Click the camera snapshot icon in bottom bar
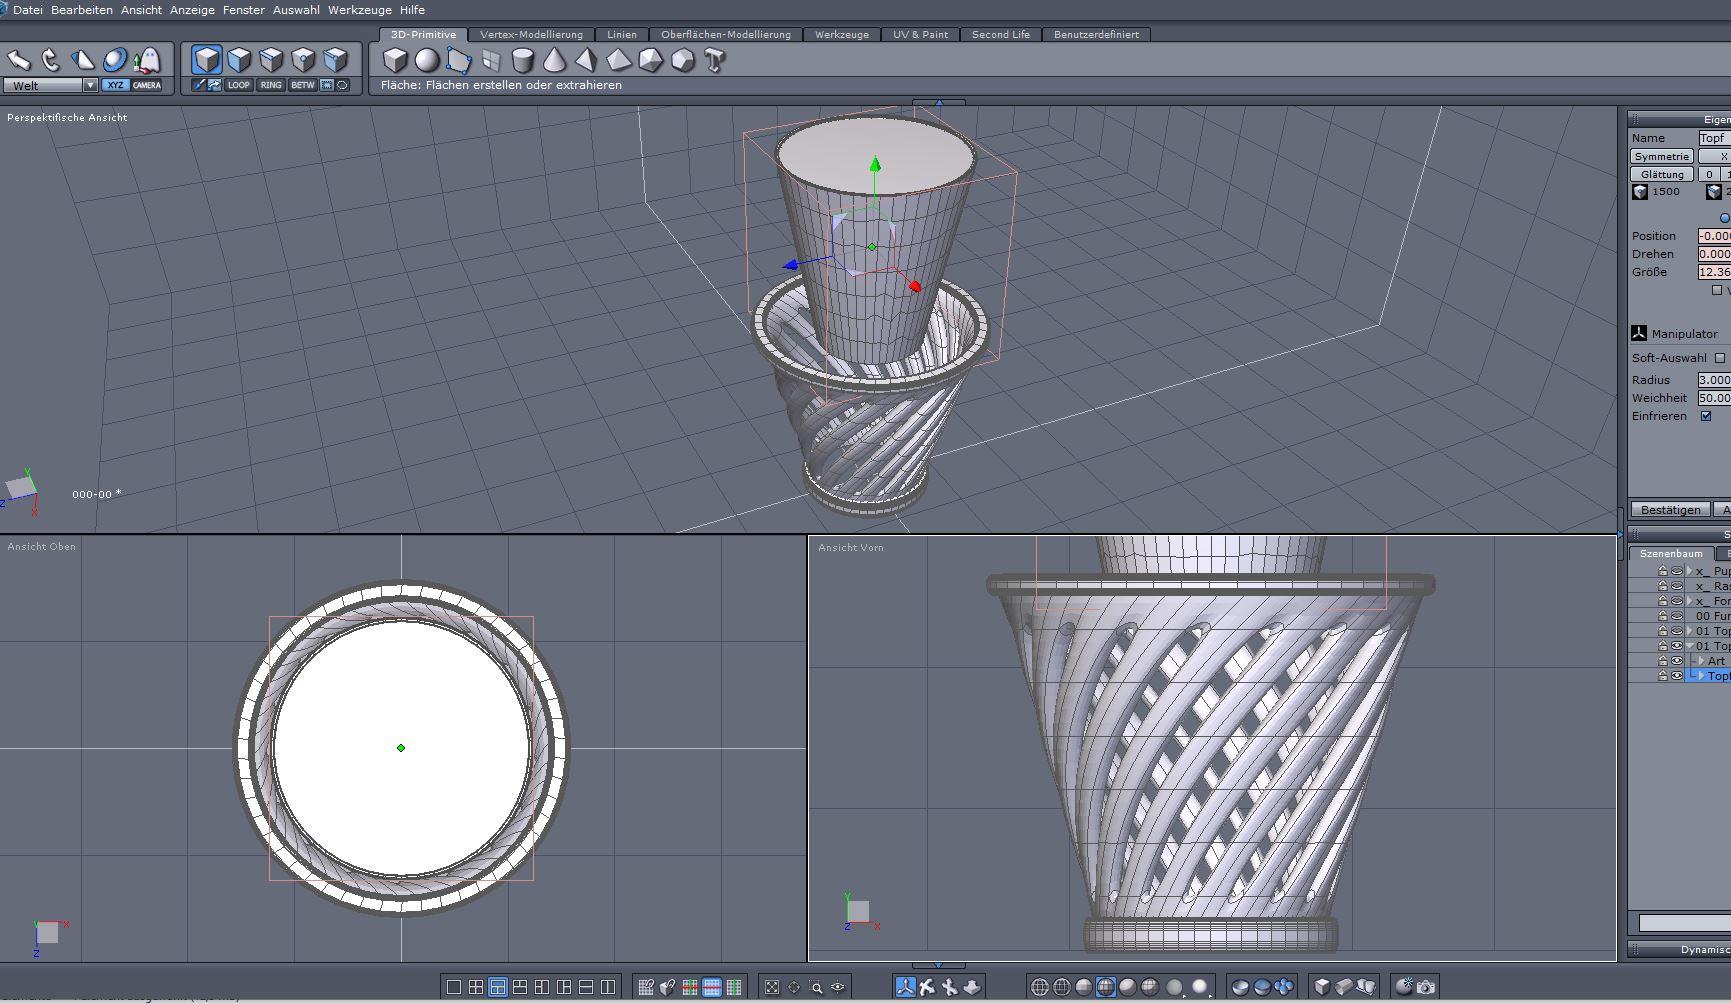 tap(1427, 987)
